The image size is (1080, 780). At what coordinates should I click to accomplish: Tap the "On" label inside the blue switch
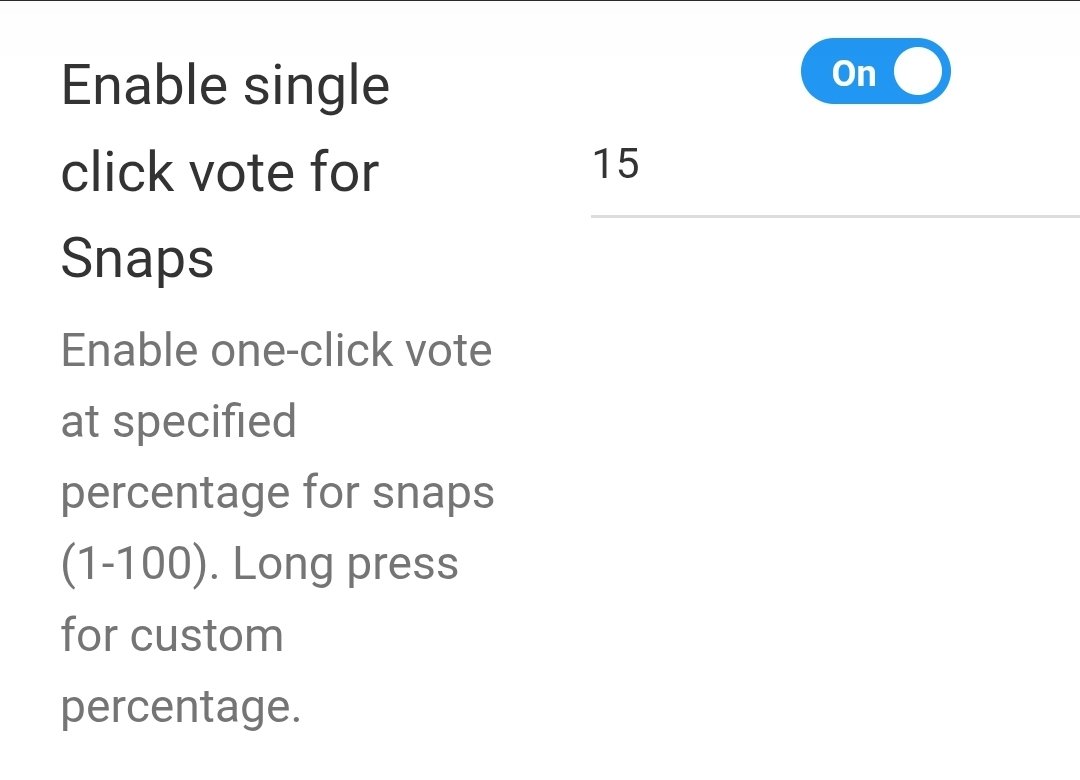click(x=853, y=73)
